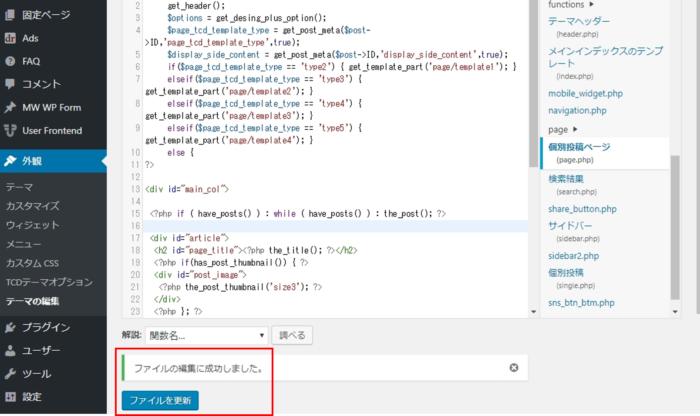This screenshot has width=700, height=416.
Task: Click the 調べる lookup button
Action: click(294, 335)
